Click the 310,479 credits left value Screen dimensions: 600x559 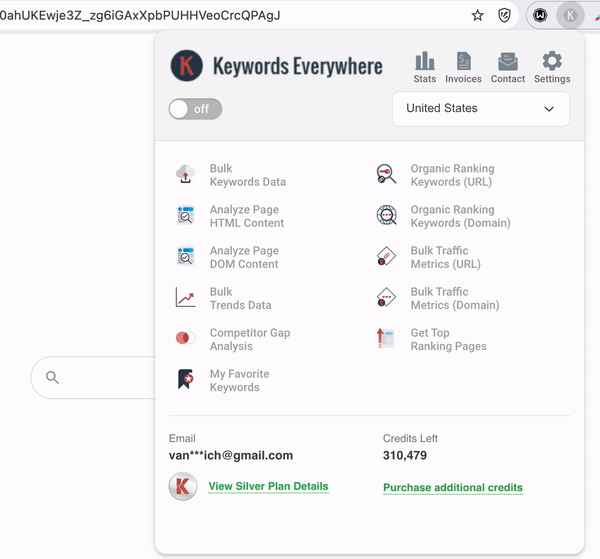405,455
